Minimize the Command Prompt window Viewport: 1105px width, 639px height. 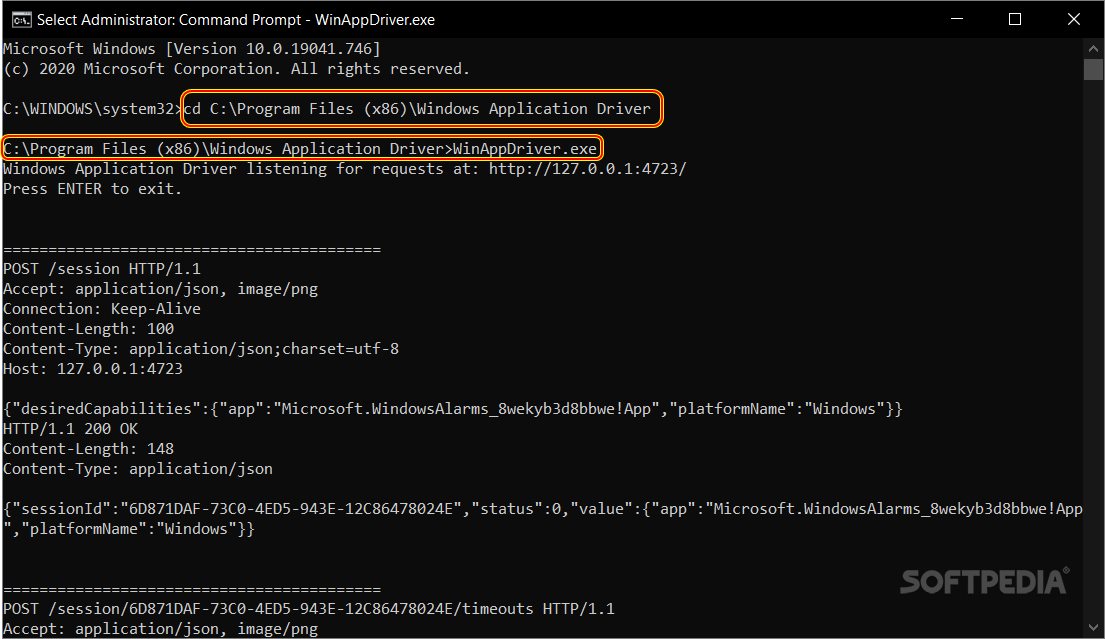coord(956,19)
